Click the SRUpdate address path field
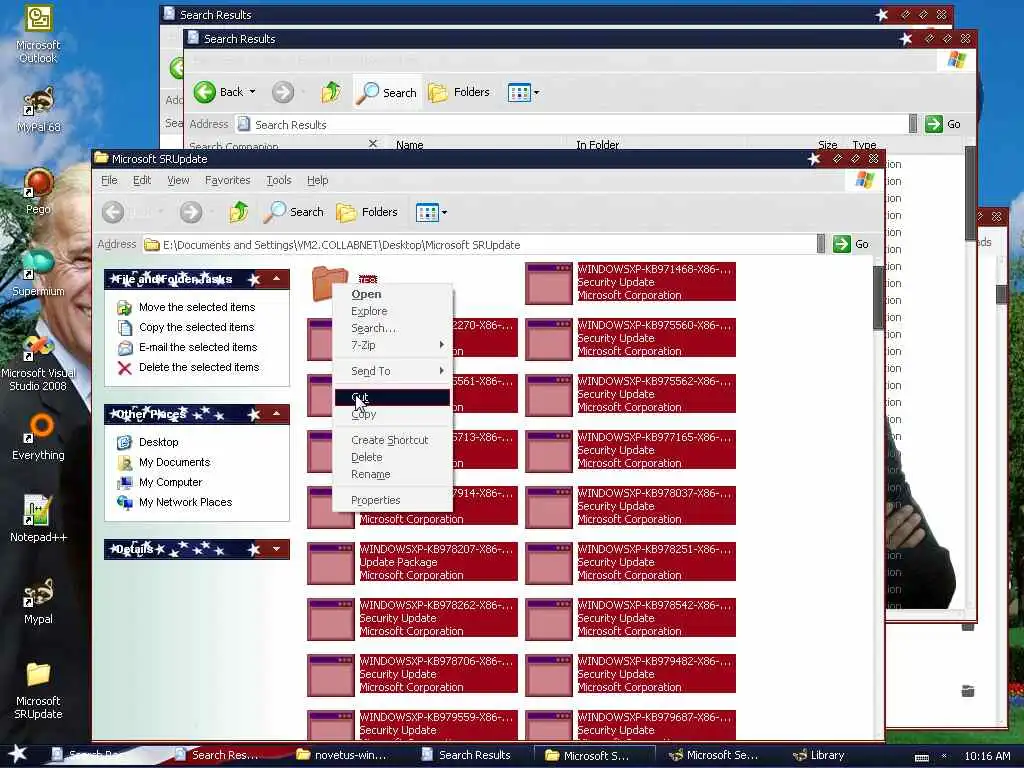This screenshot has width=1024, height=768. pos(479,245)
